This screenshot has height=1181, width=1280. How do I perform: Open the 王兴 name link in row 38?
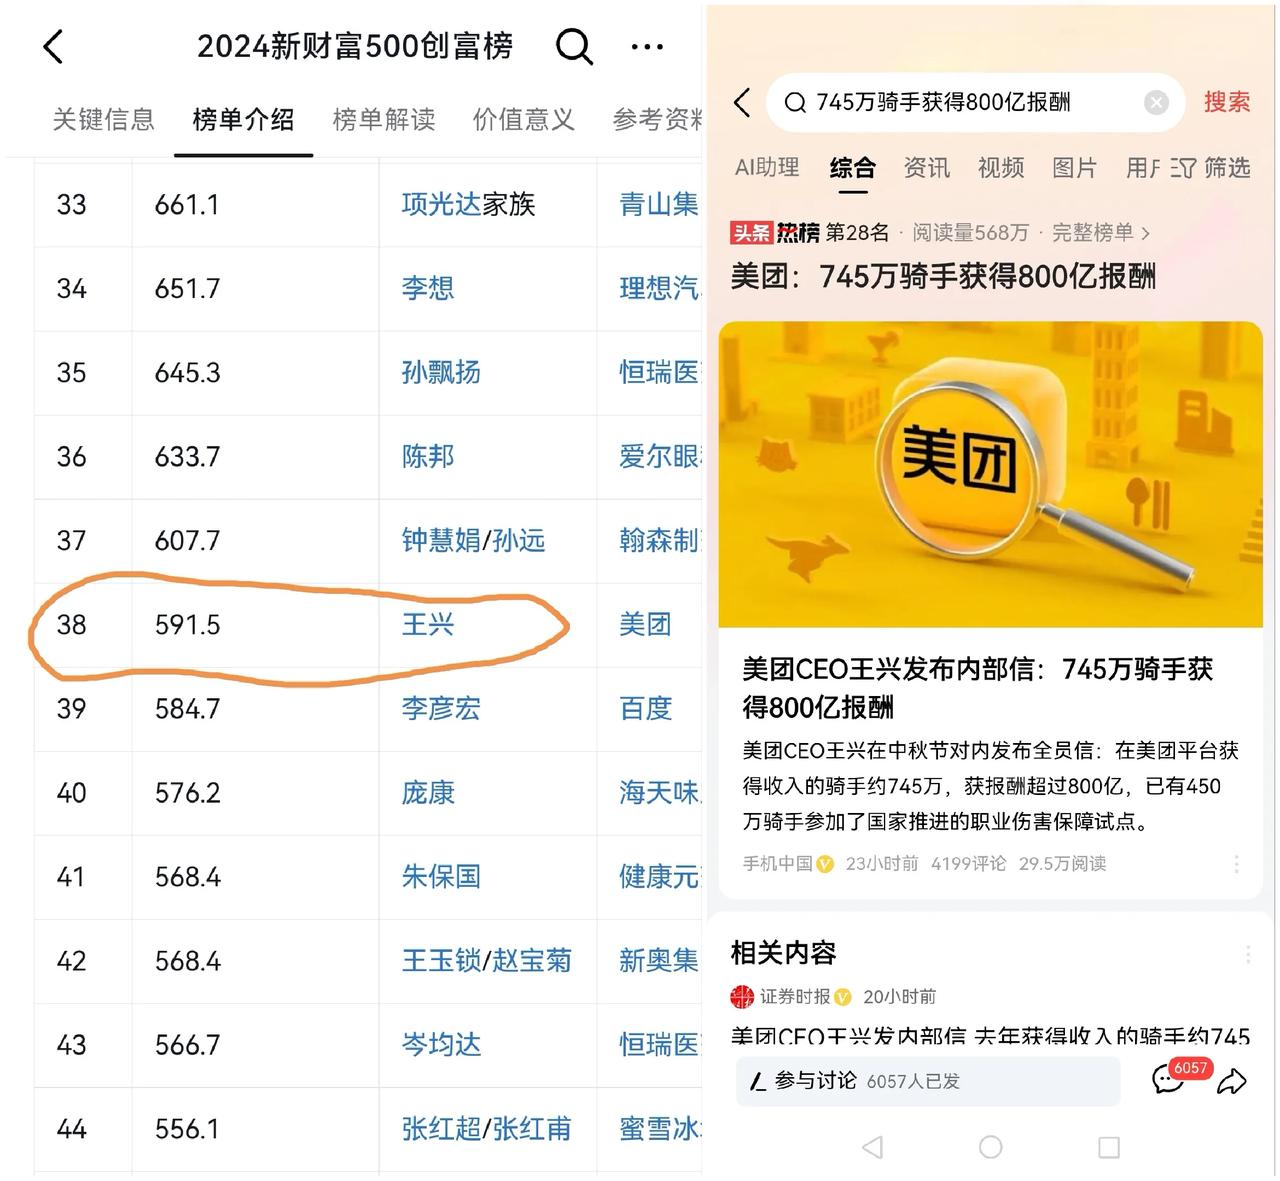(428, 625)
